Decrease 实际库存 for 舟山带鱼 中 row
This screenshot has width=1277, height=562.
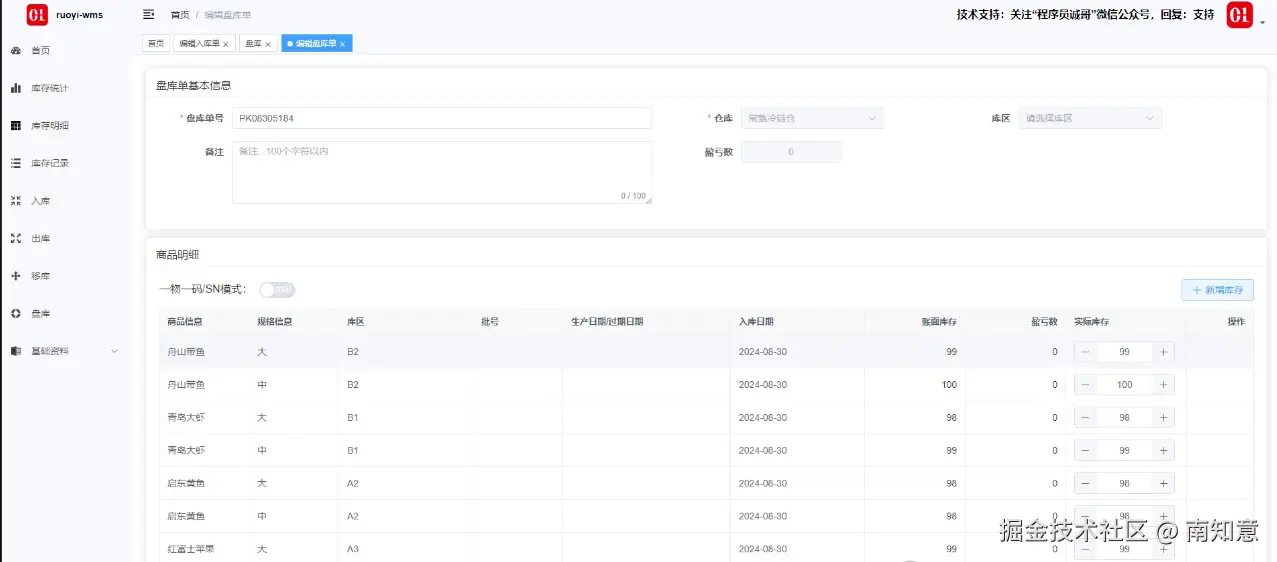1086,385
